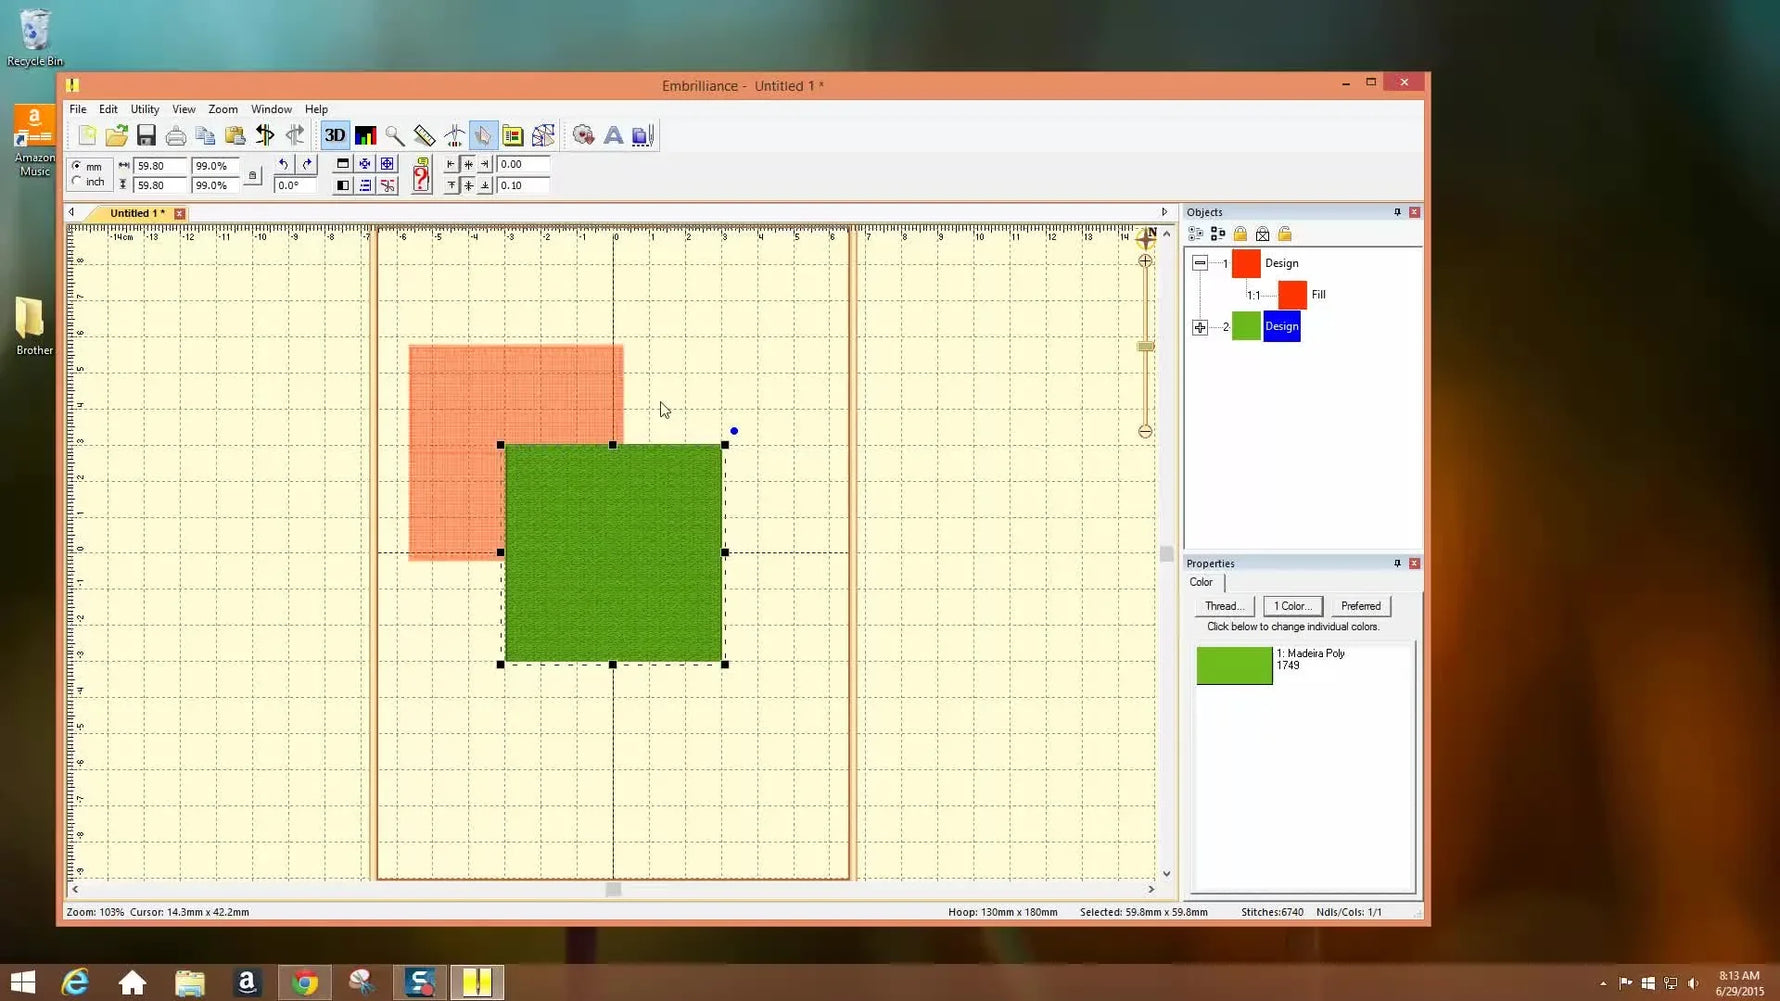Select the inch units radio button
The image size is (1780, 1001).
[76, 182]
